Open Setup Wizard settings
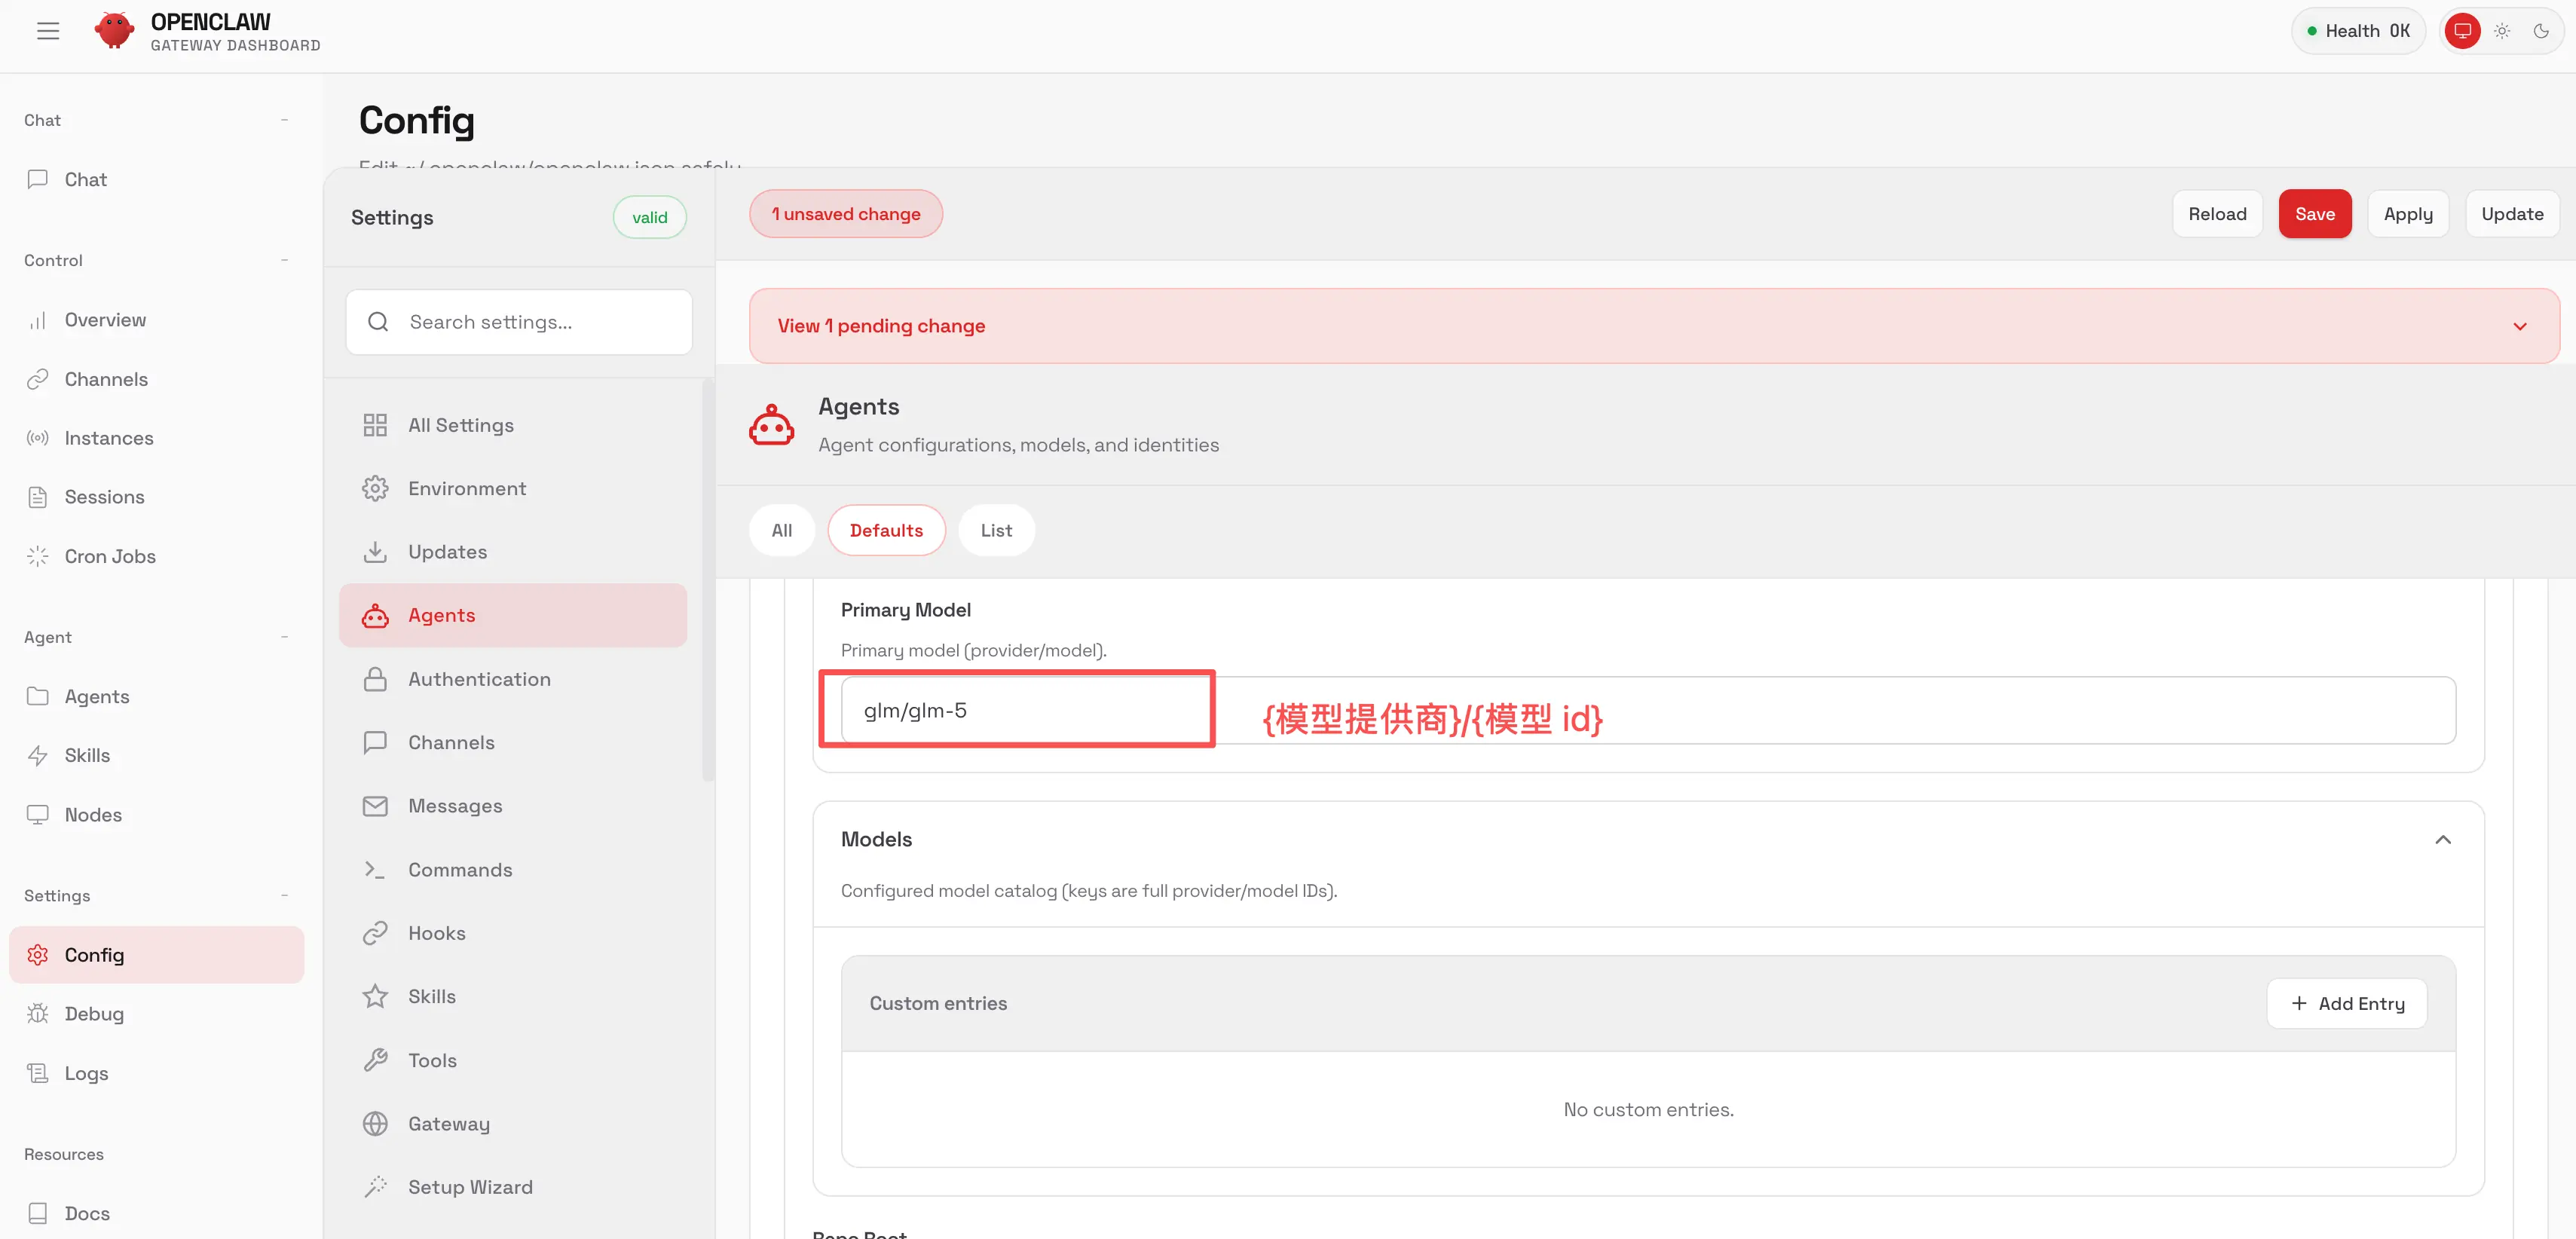This screenshot has width=2576, height=1239. (x=469, y=1187)
